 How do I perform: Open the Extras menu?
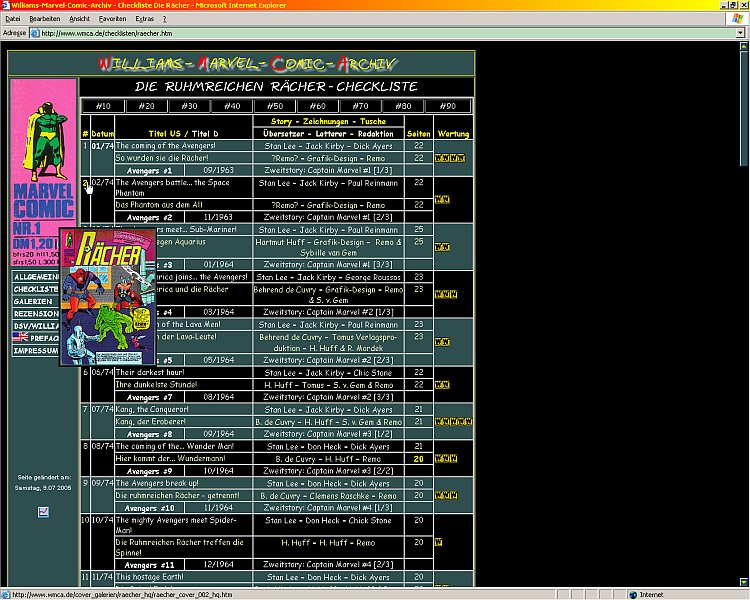point(144,19)
